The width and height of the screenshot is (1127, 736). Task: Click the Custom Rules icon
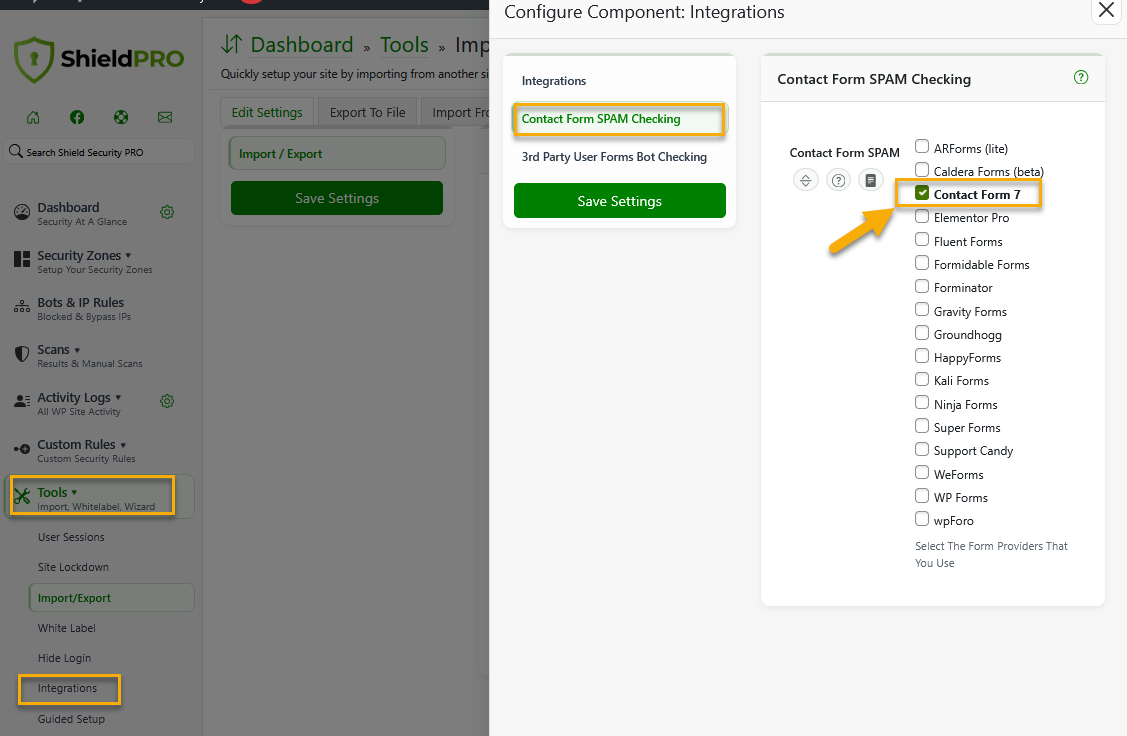(x=22, y=449)
